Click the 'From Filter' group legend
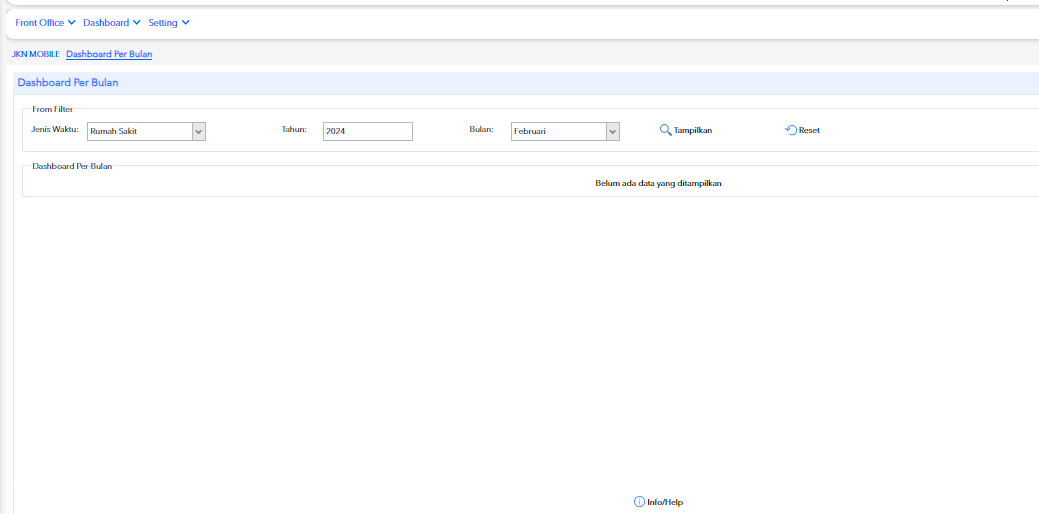Viewport: 1039px width, 514px height. [53, 109]
